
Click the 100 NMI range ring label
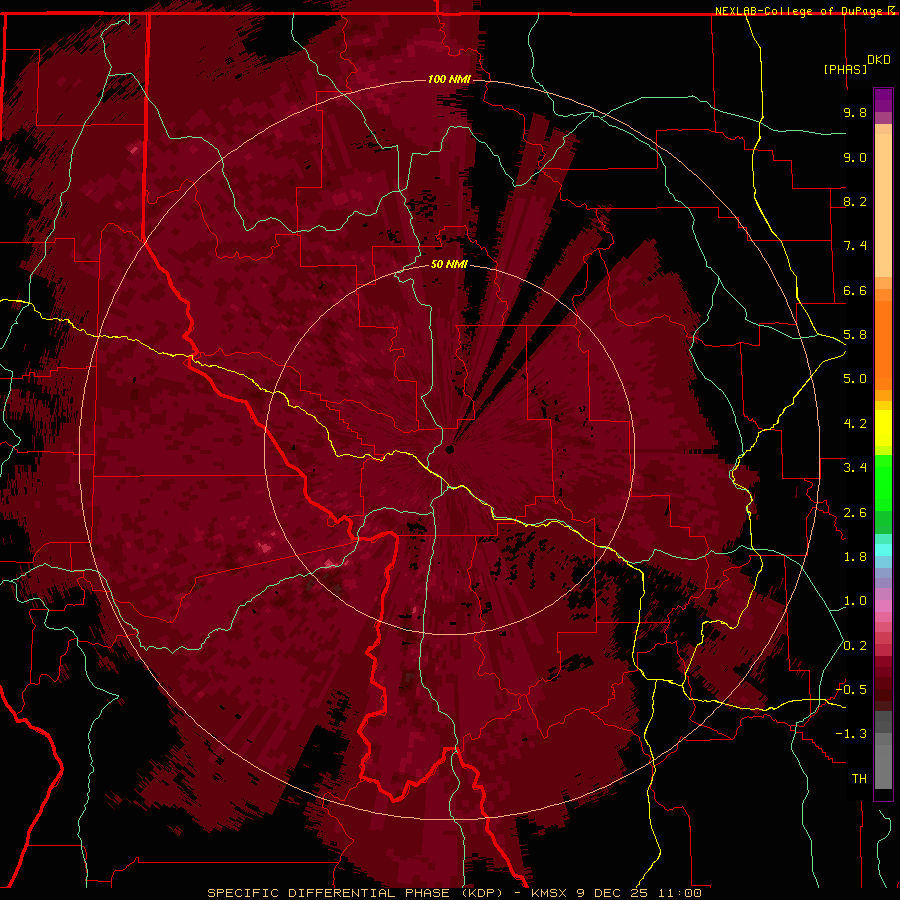[x=449, y=79]
